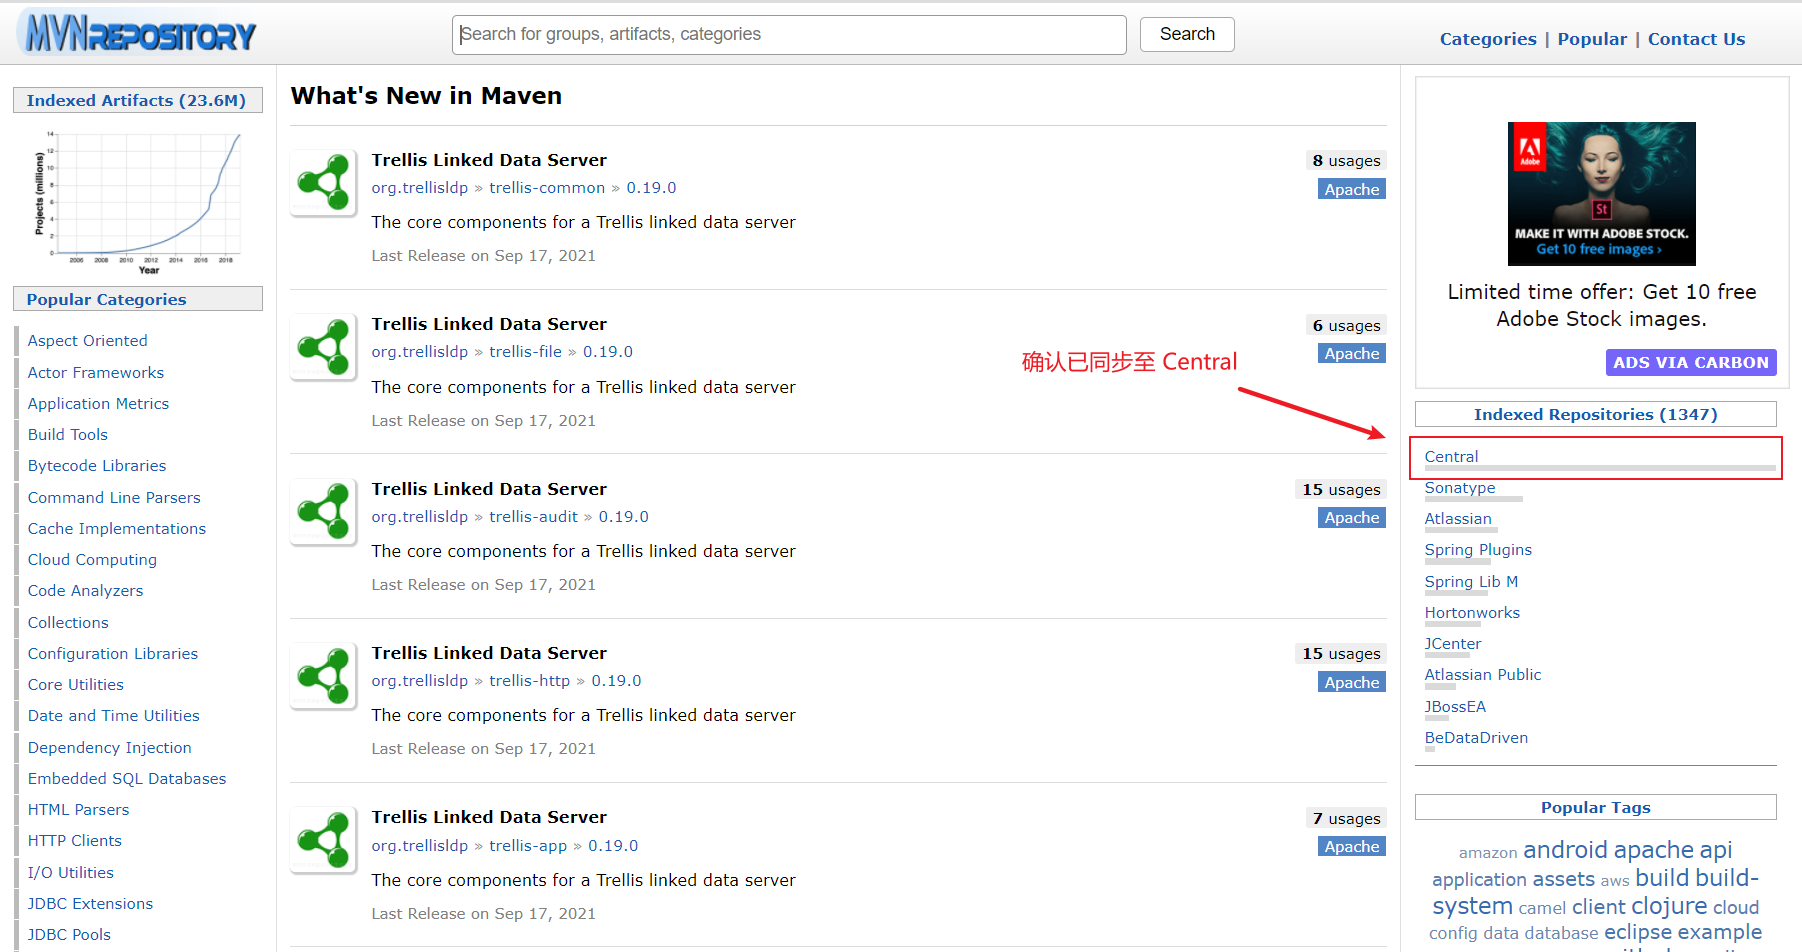Open the Application Metrics category
This screenshot has height=952, width=1802.
coord(98,404)
